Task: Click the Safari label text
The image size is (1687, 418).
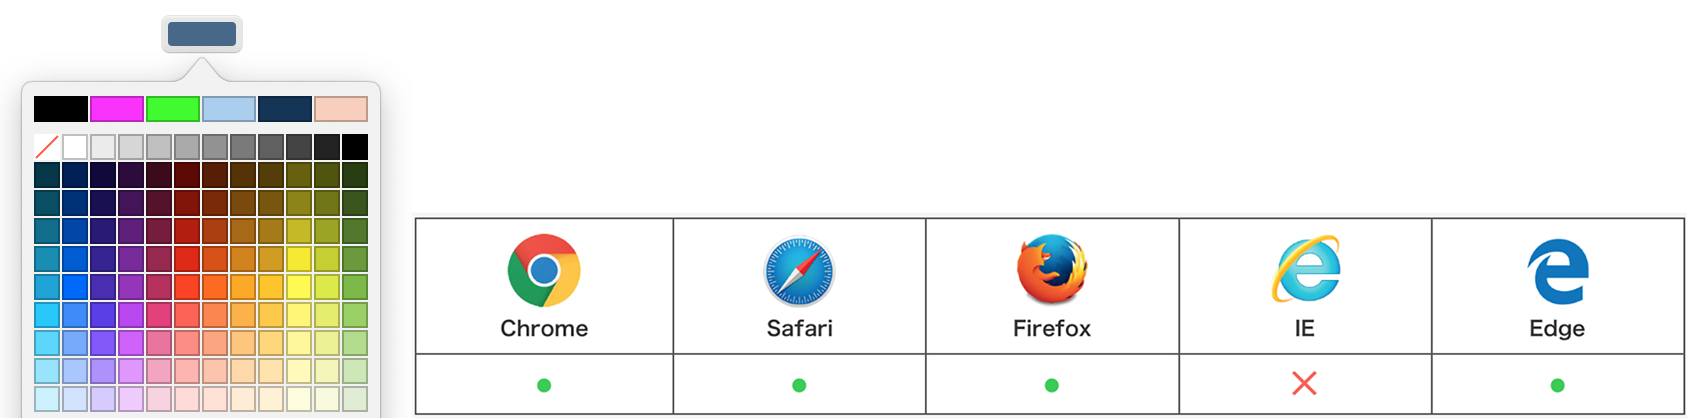Action: click(x=799, y=328)
